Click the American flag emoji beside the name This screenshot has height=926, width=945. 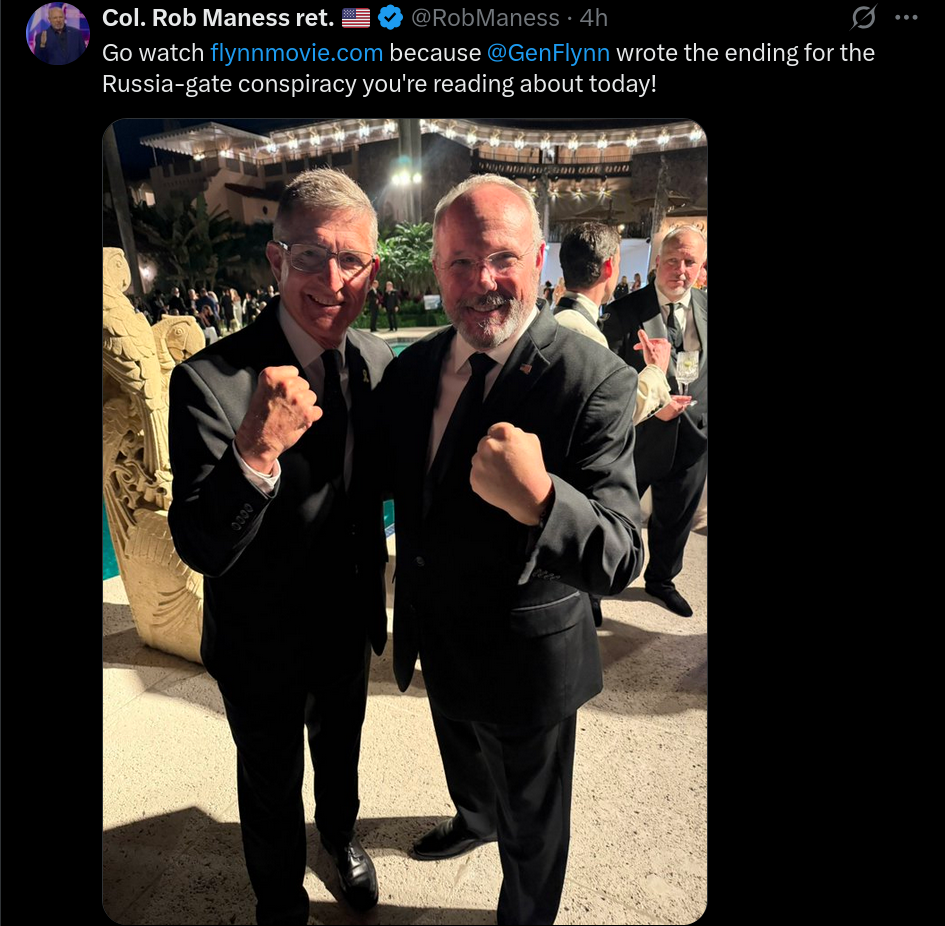pos(356,18)
